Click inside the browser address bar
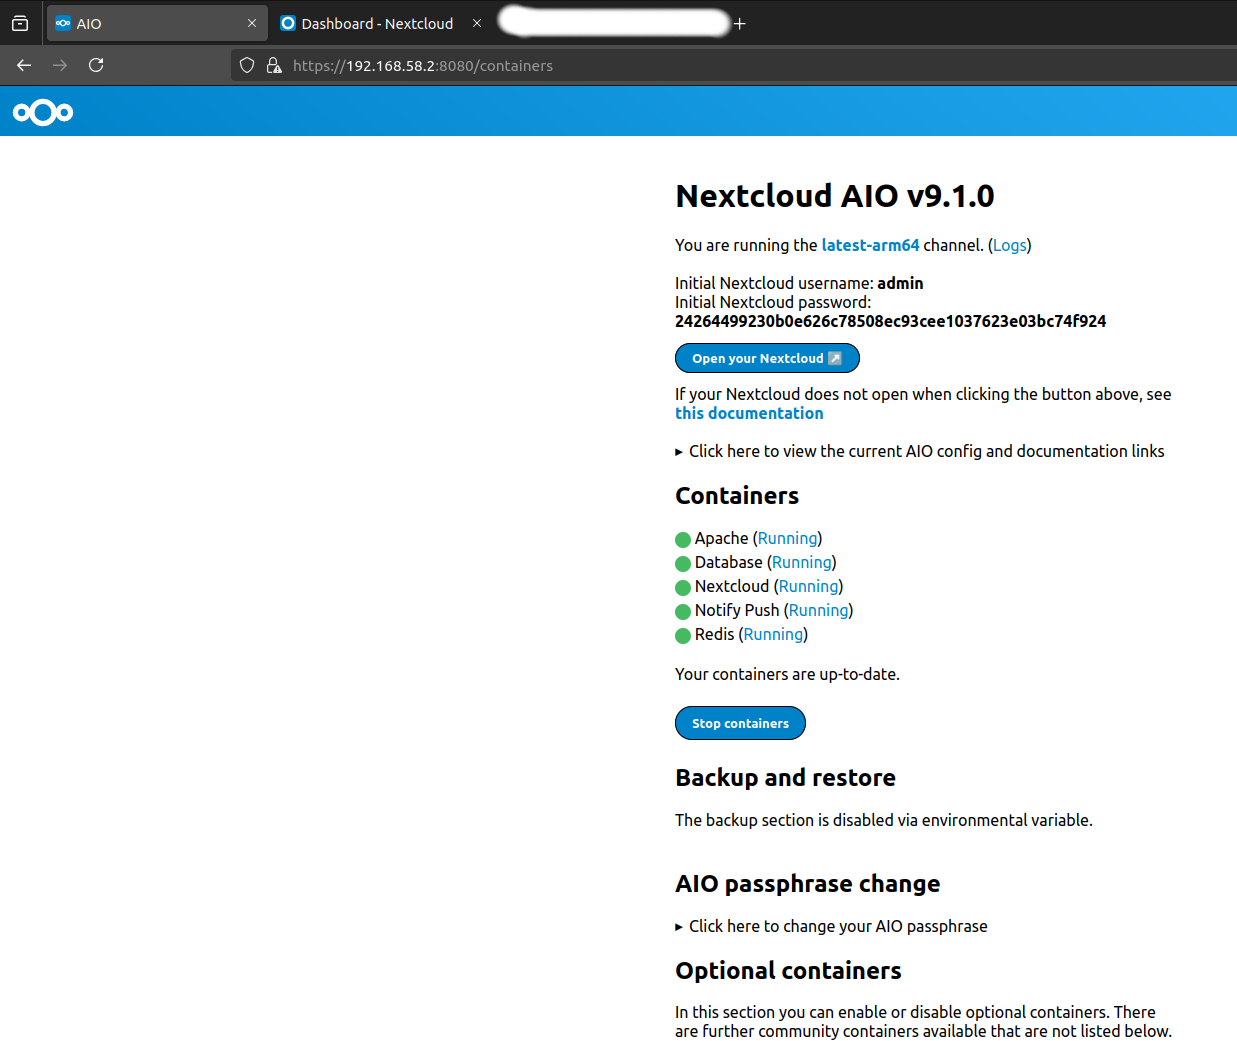1237x1041 pixels. [500, 65]
